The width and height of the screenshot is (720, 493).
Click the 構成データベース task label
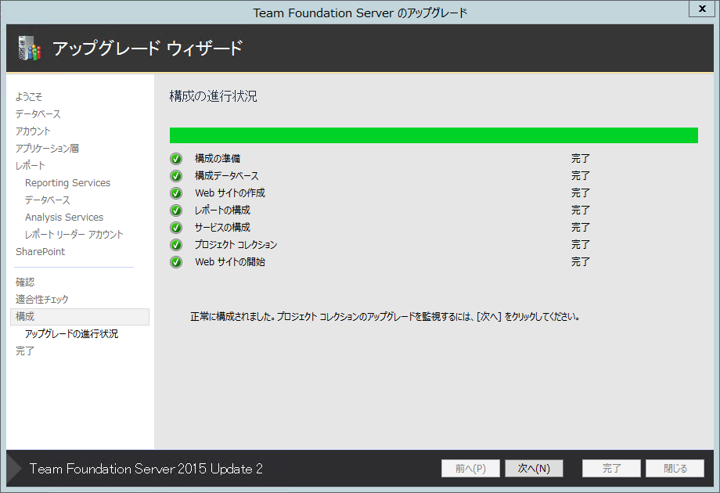pos(226,176)
